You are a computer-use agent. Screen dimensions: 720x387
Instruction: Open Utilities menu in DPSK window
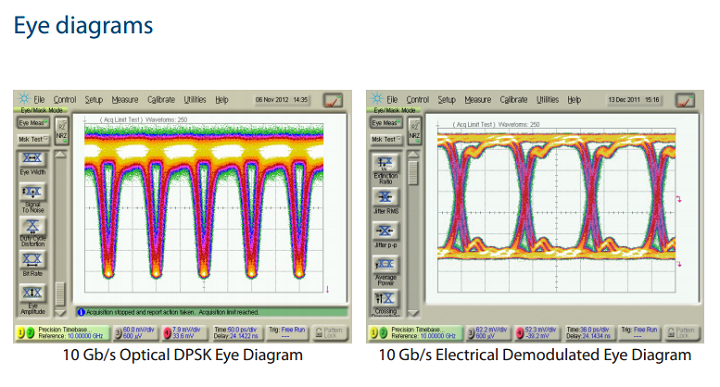tap(195, 100)
